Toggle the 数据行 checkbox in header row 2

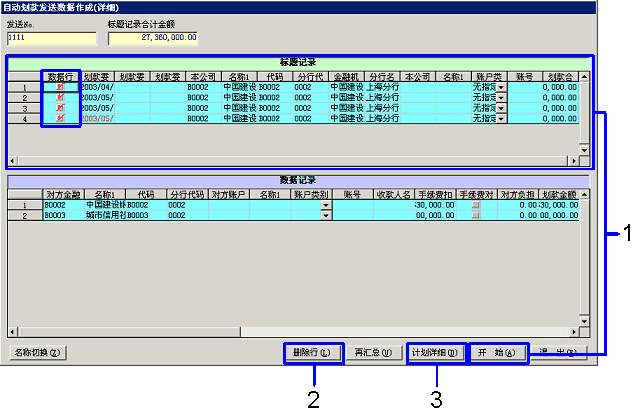[x=60, y=97]
